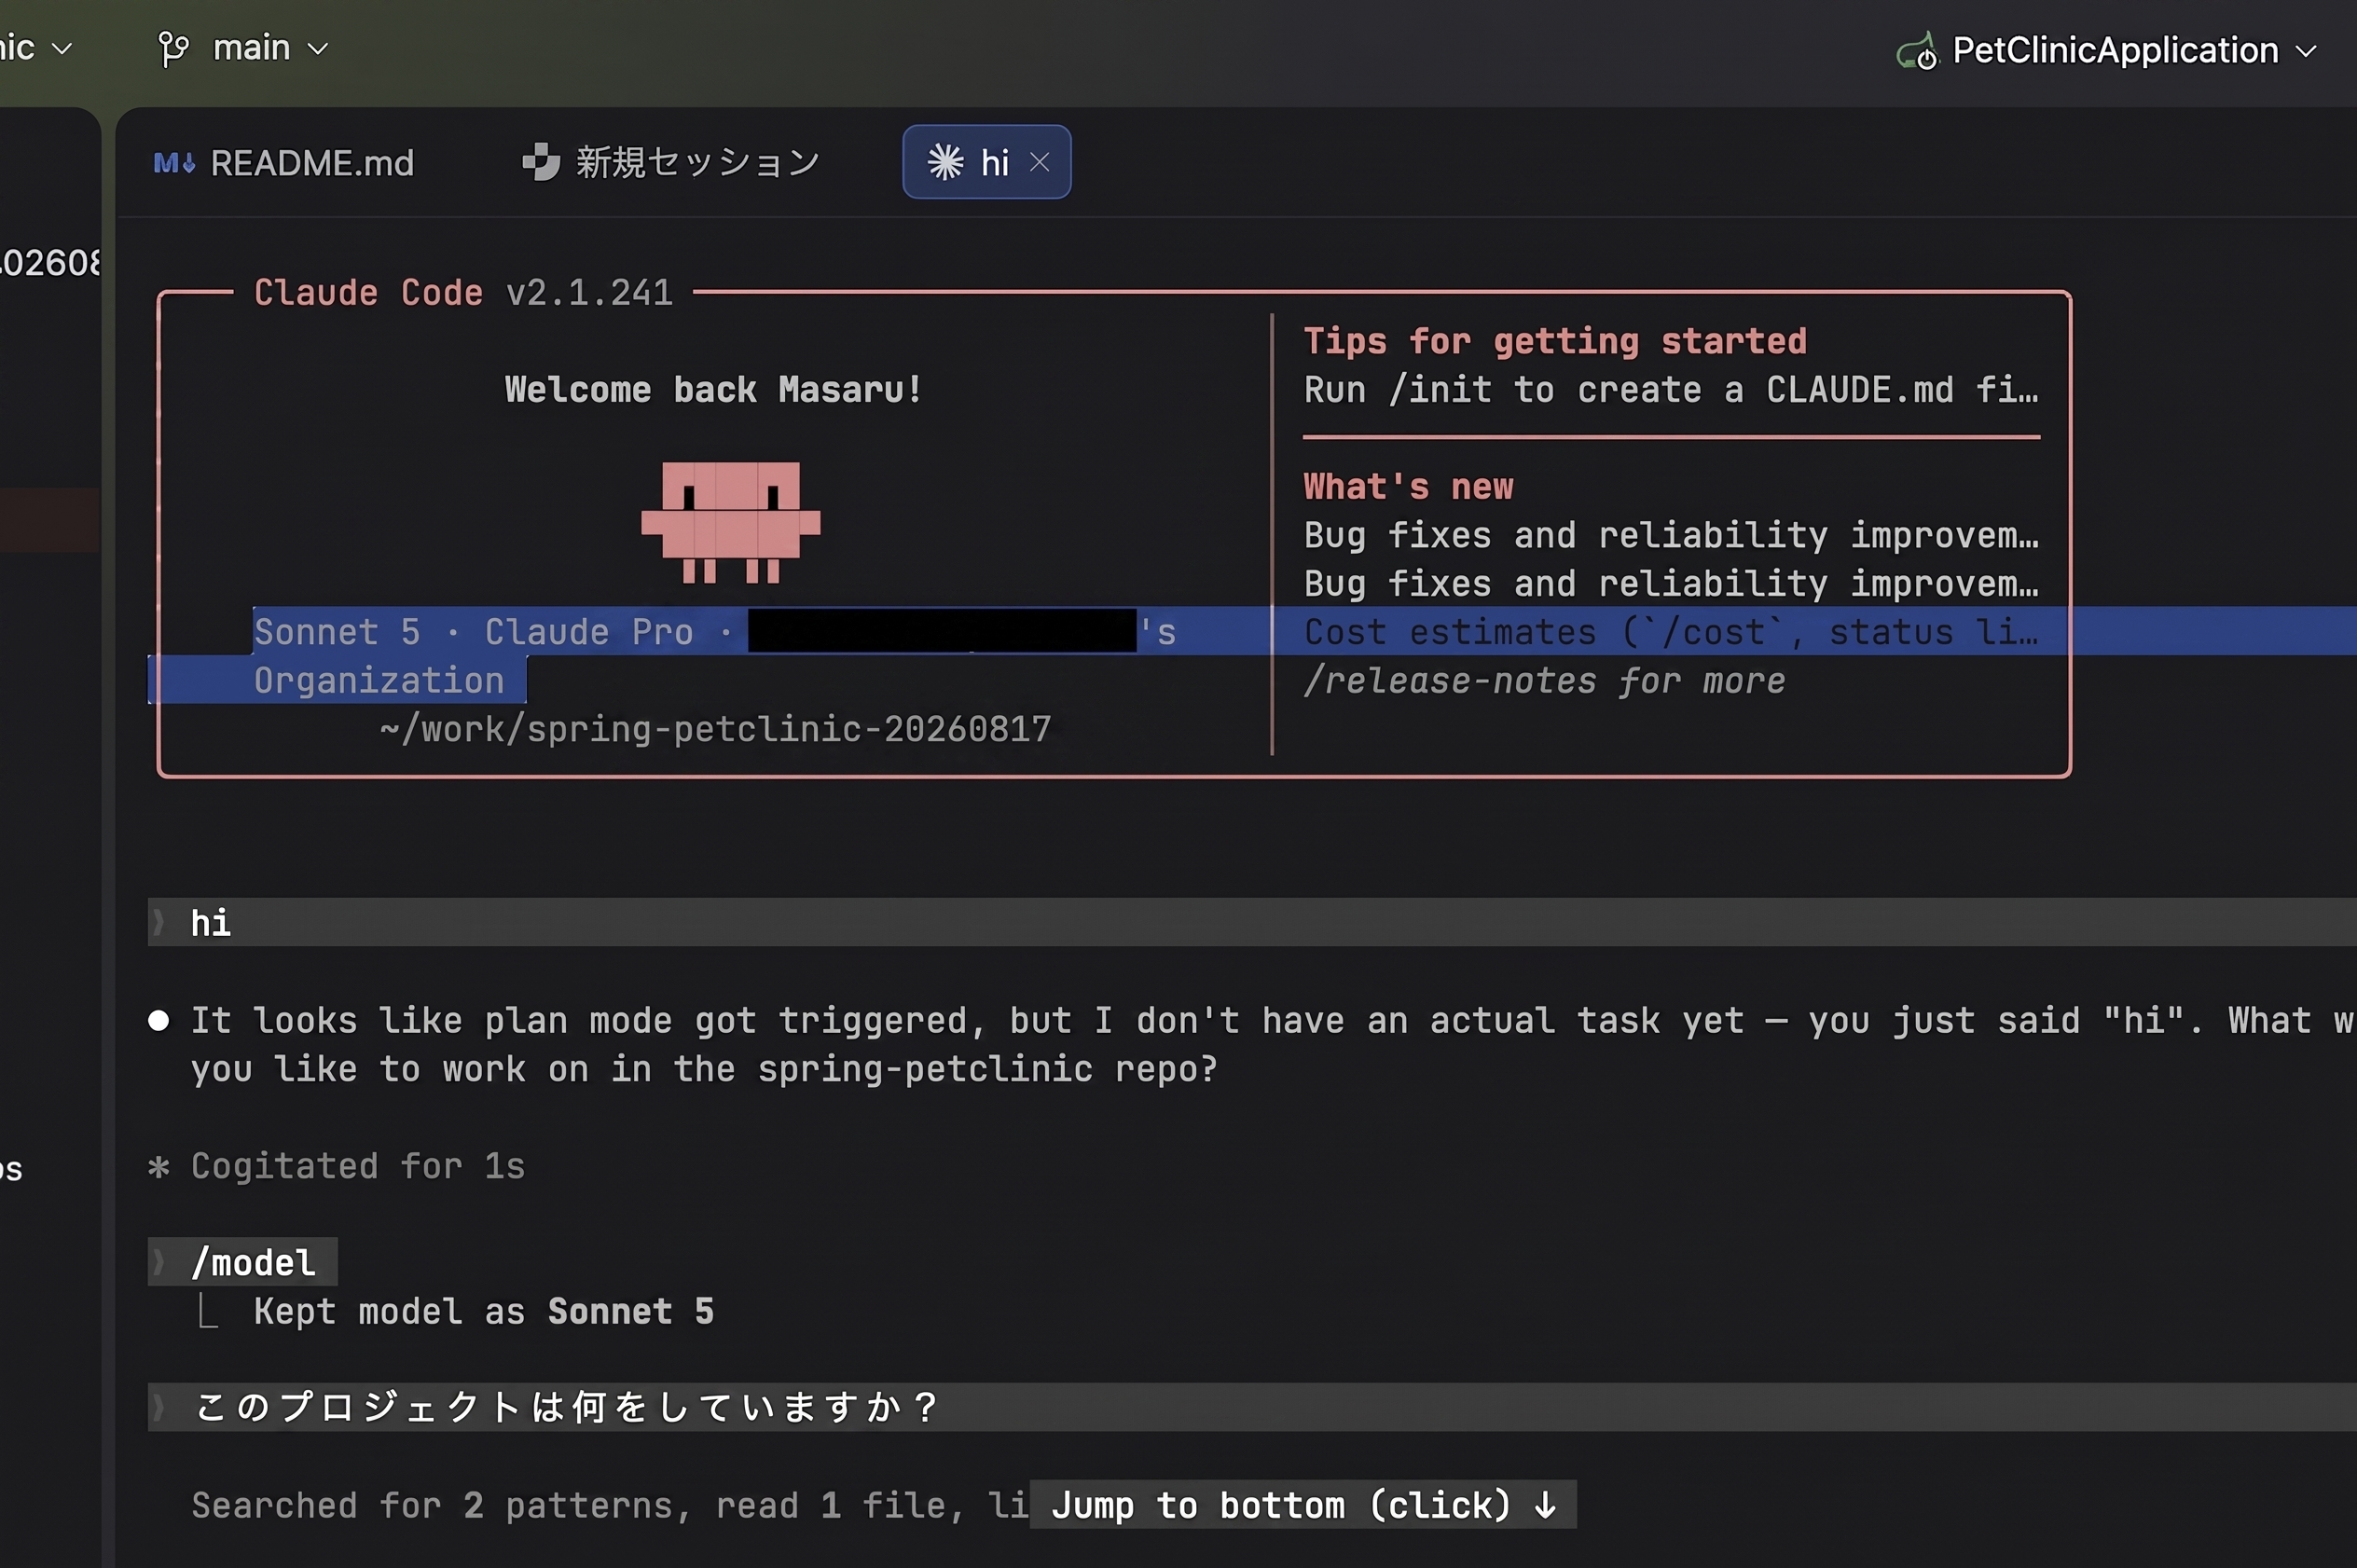This screenshot has width=2357, height=1568.
Task: Click the Kept model as Sonnet 5 line
Action: 484,1311
